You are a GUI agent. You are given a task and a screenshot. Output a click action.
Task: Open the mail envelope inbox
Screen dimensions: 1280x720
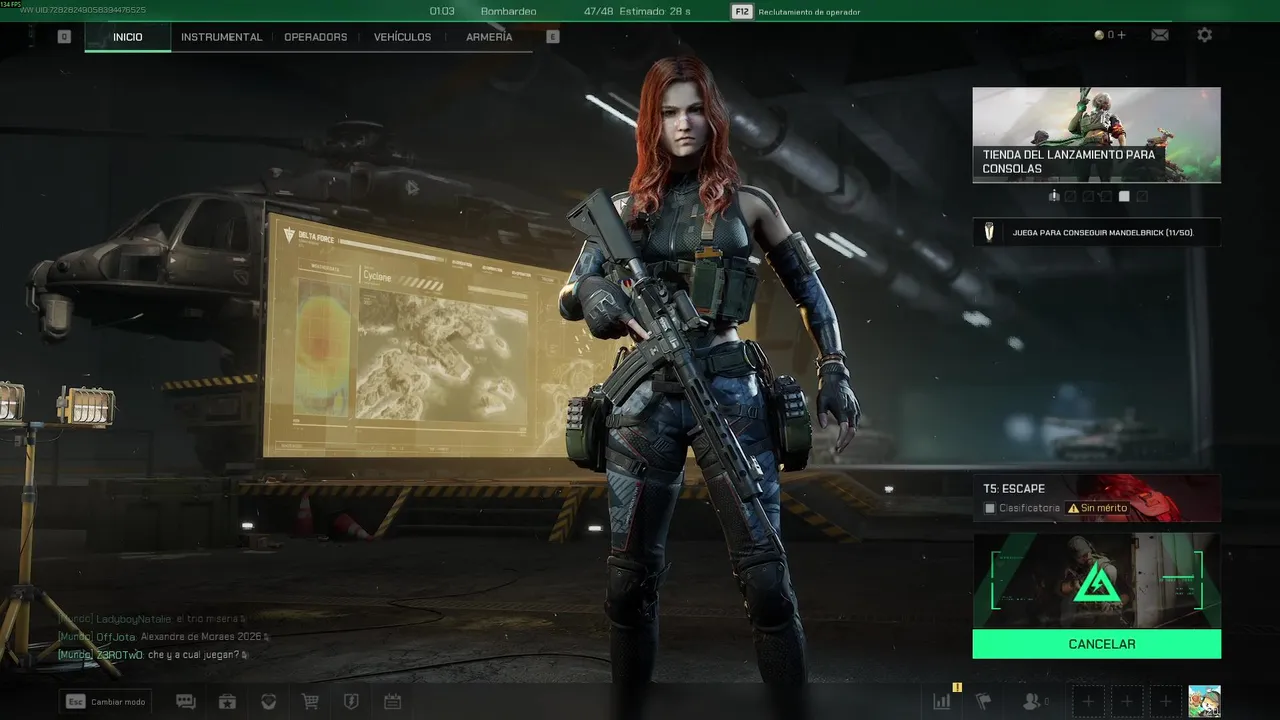(x=1160, y=35)
